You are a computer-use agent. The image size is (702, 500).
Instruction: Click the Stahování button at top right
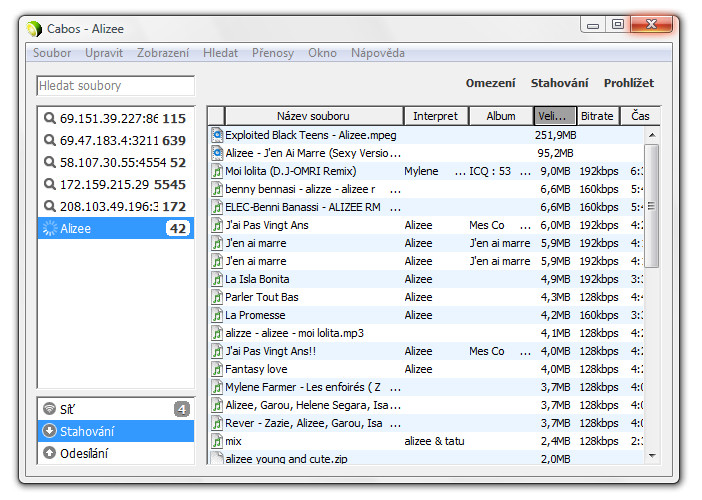(560, 83)
